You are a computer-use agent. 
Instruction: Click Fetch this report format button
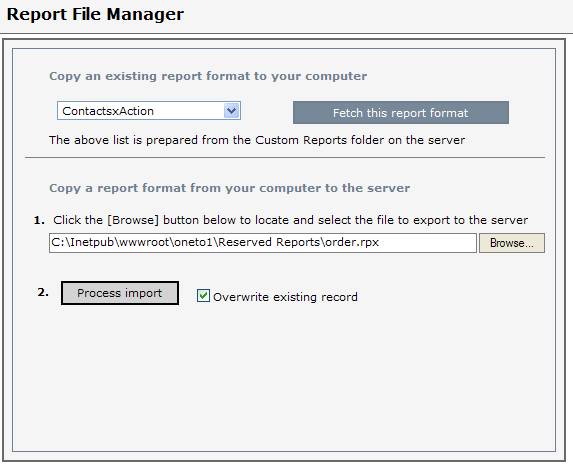pyautogui.click(x=401, y=113)
